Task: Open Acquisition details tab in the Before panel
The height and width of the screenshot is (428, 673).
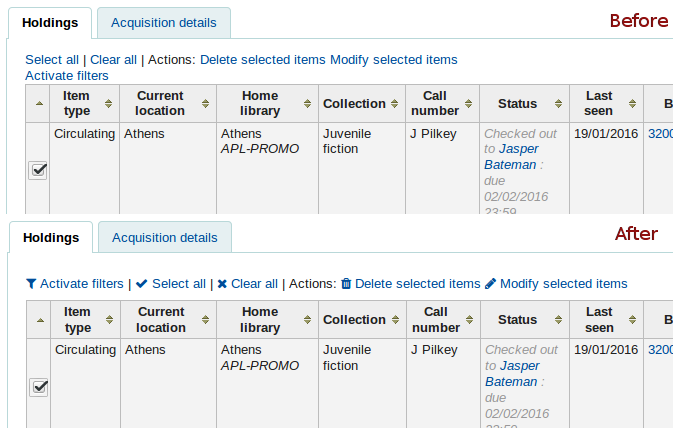Action: pyautogui.click(x=163, y=22)
